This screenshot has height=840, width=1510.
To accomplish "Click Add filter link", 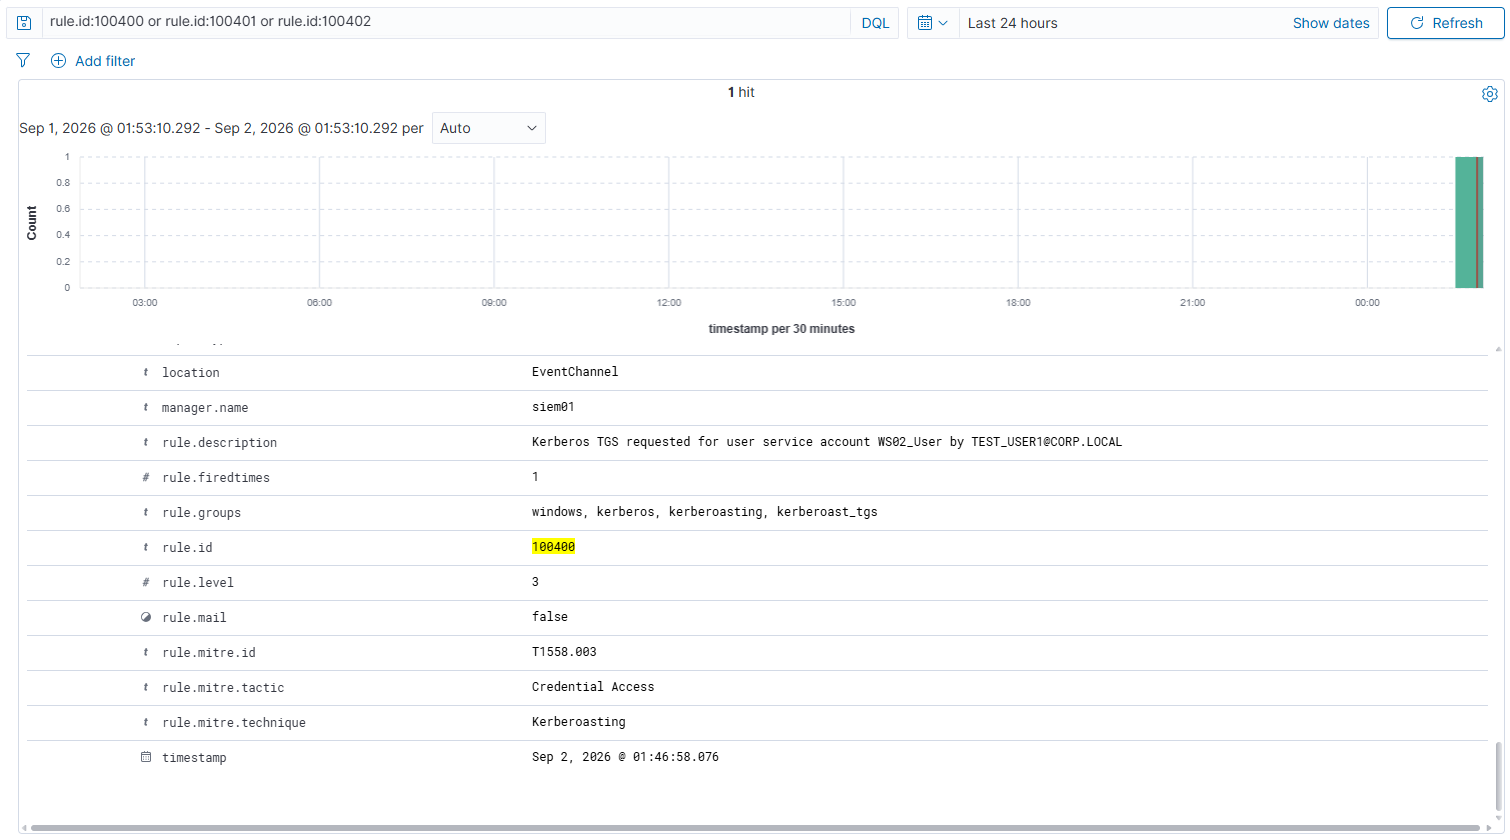I will pos(105,61).
